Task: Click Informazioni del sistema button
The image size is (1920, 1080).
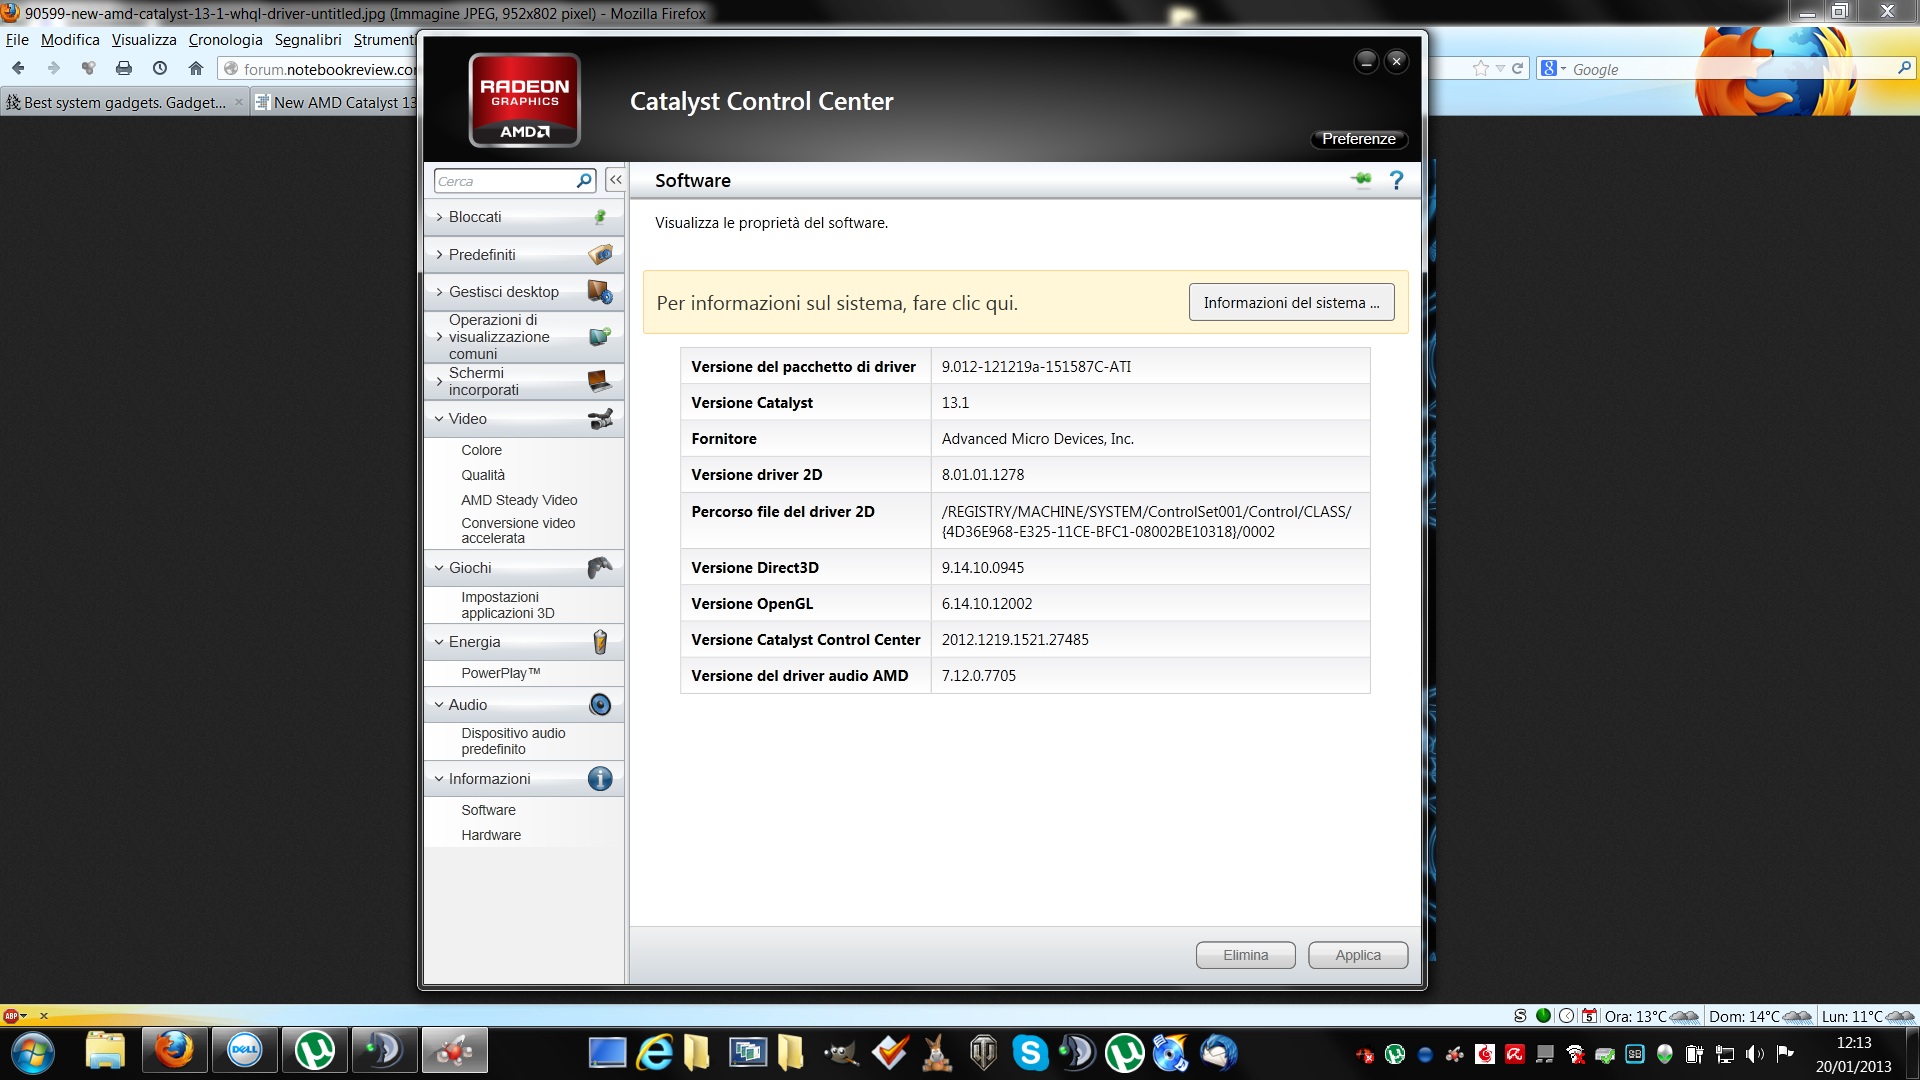Action: click(1291, 303)
